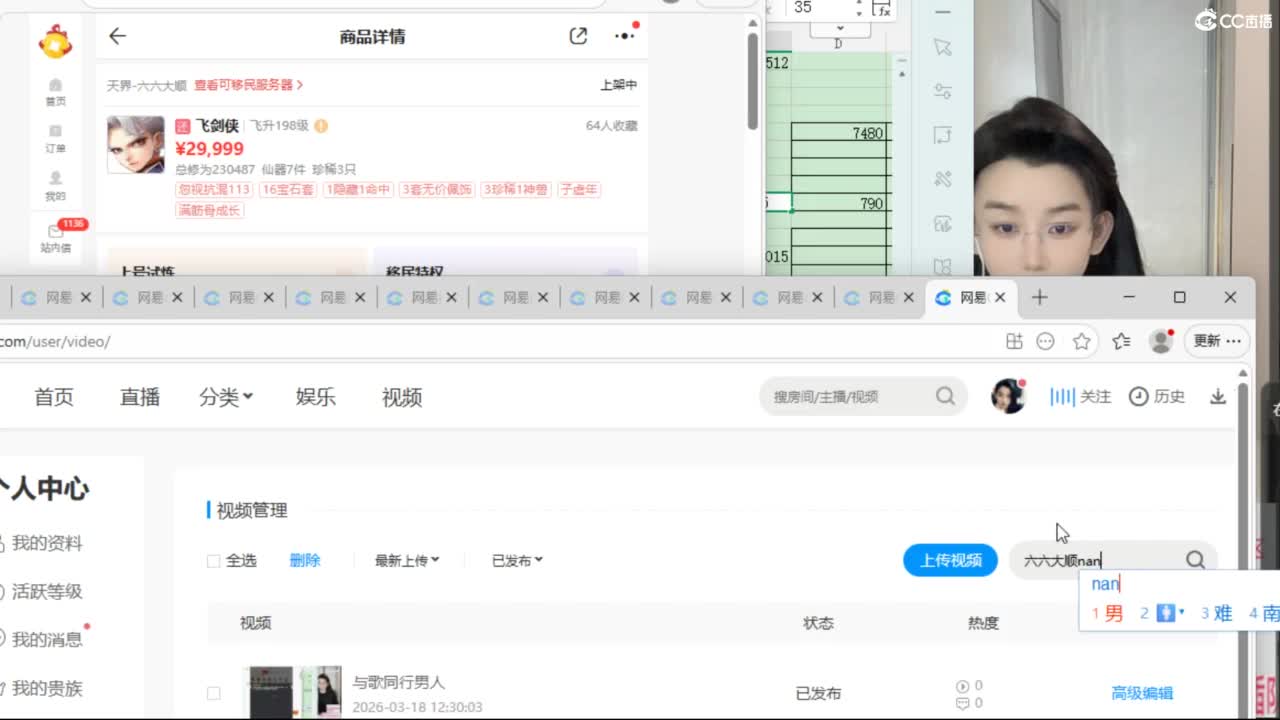Open a new browser tab with plus button

(x=1039, y=297)
